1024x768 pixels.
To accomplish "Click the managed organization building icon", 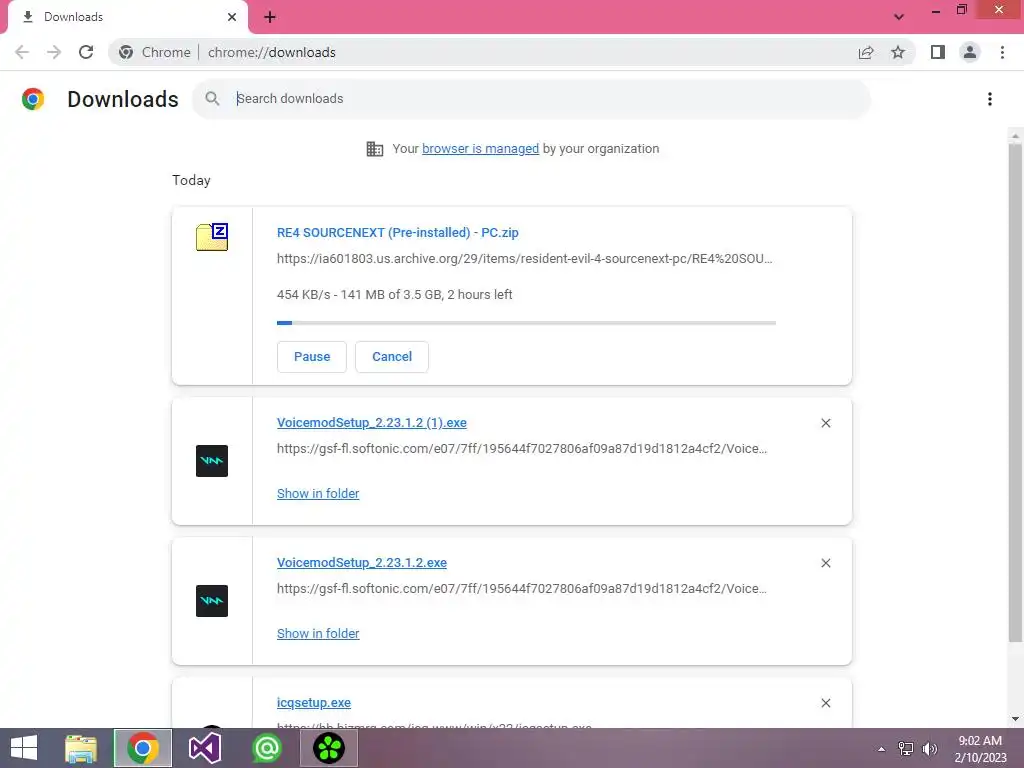I will (x=375, y=149).
